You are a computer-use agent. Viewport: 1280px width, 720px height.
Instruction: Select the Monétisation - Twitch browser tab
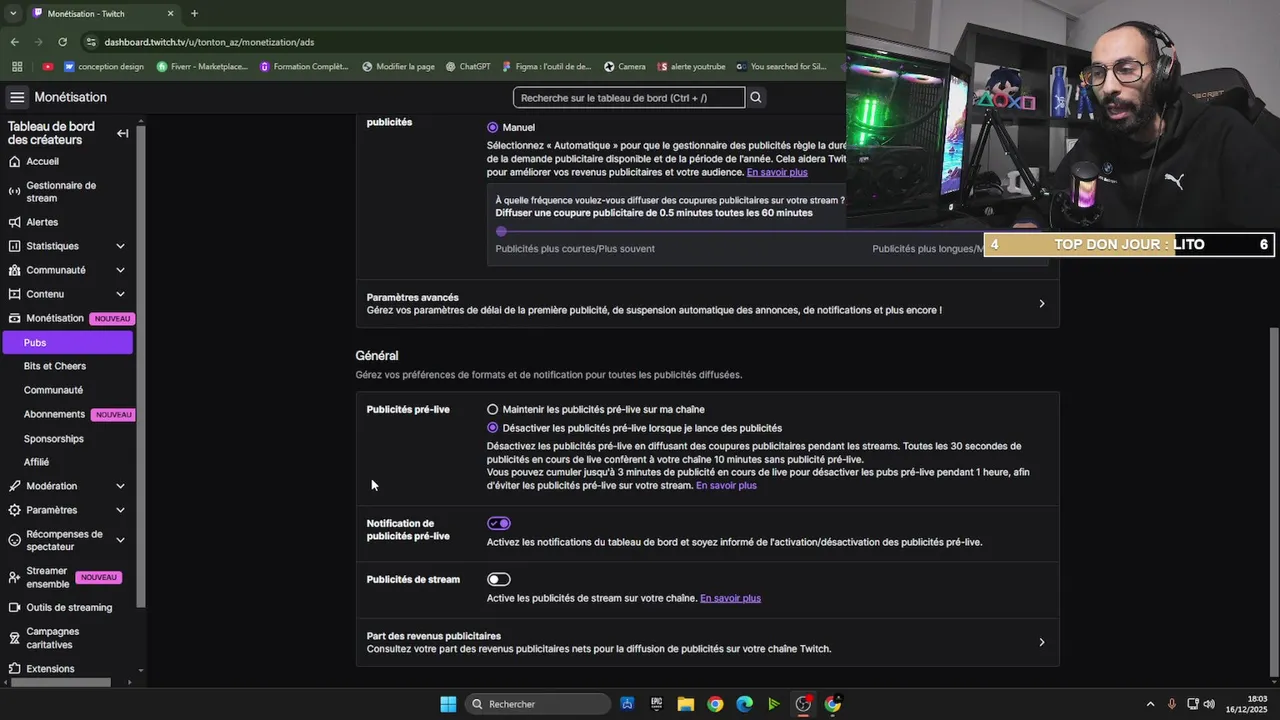pyautogui.click(x=103, y=13)
